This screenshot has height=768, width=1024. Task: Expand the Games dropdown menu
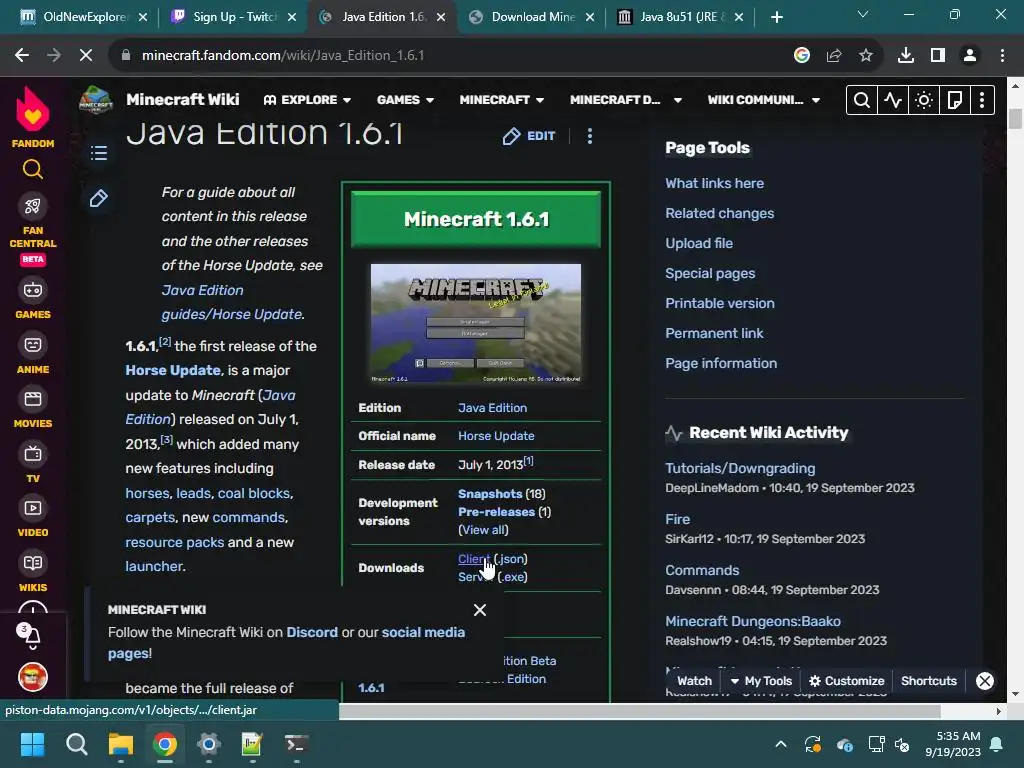click(x=406, y=100)
